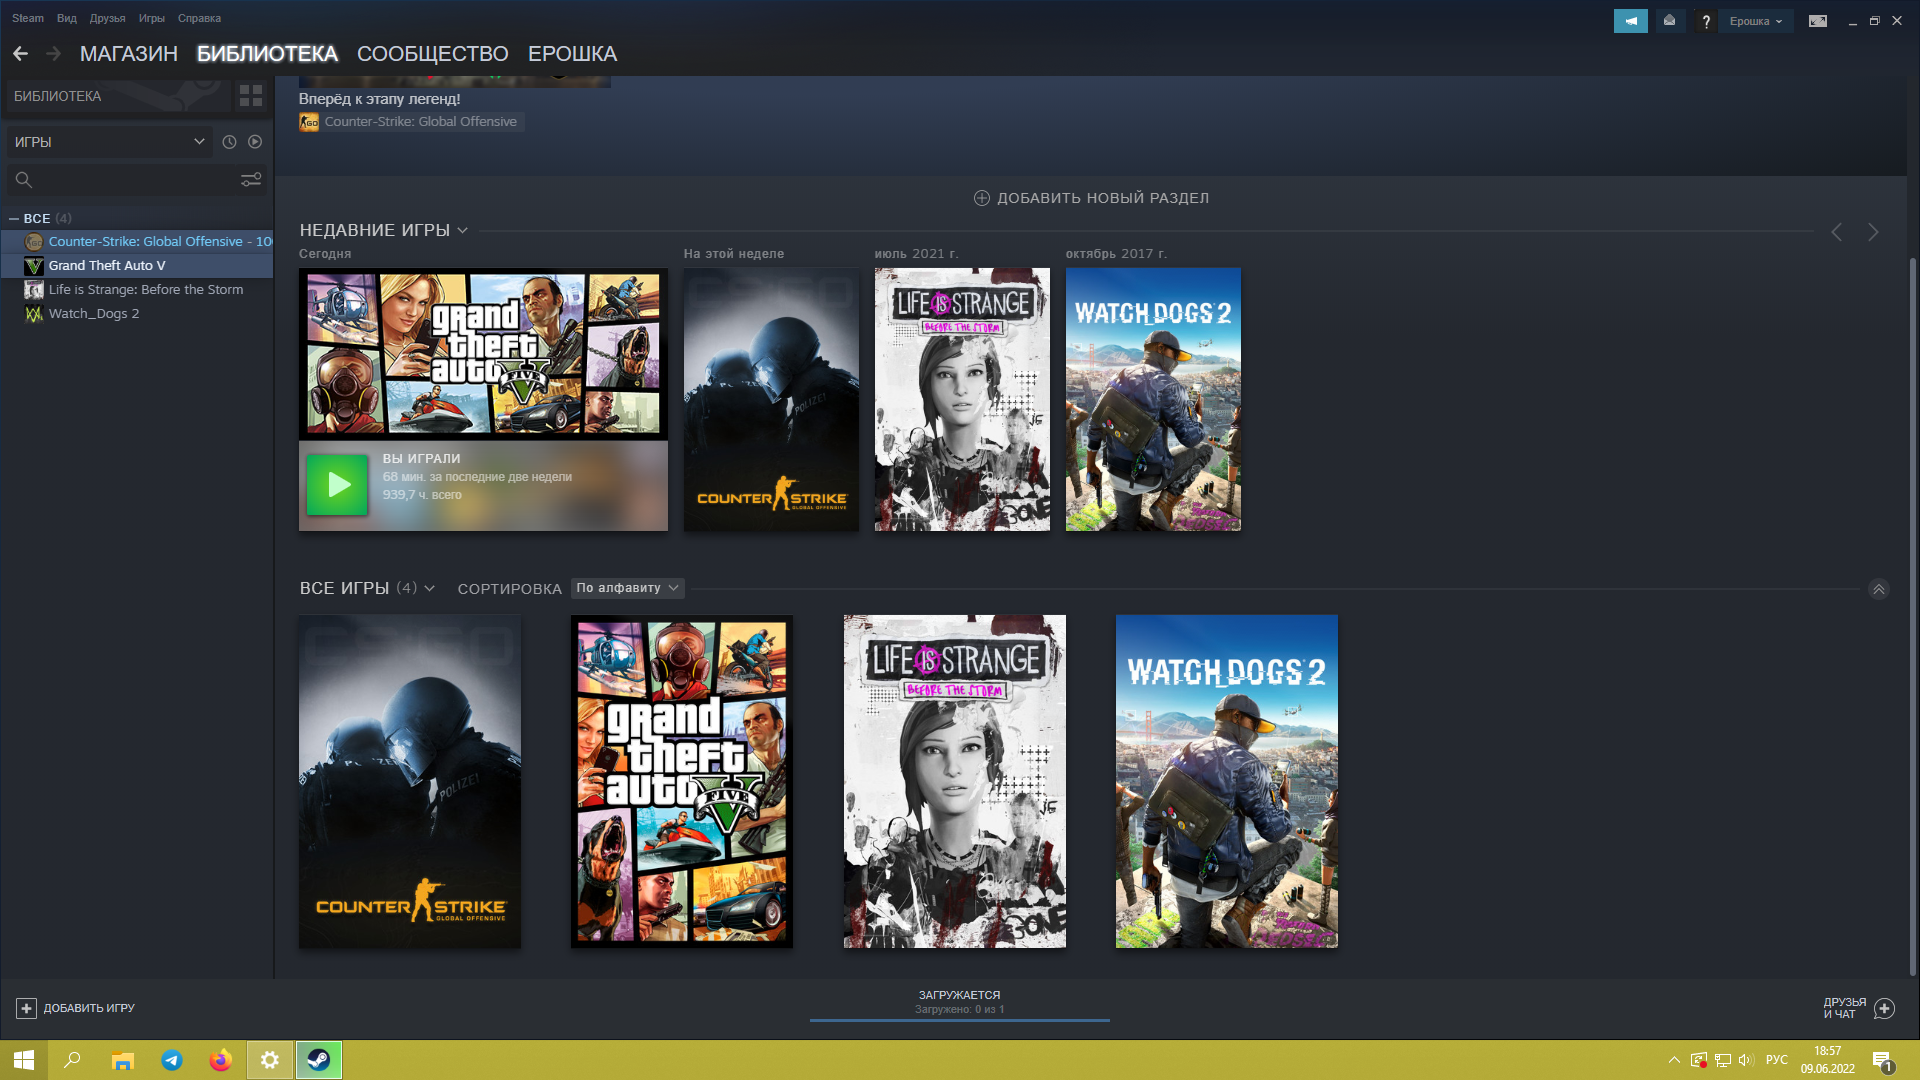Click ДОБАВИТЬ ИГРУ button

coord(75,1008)
